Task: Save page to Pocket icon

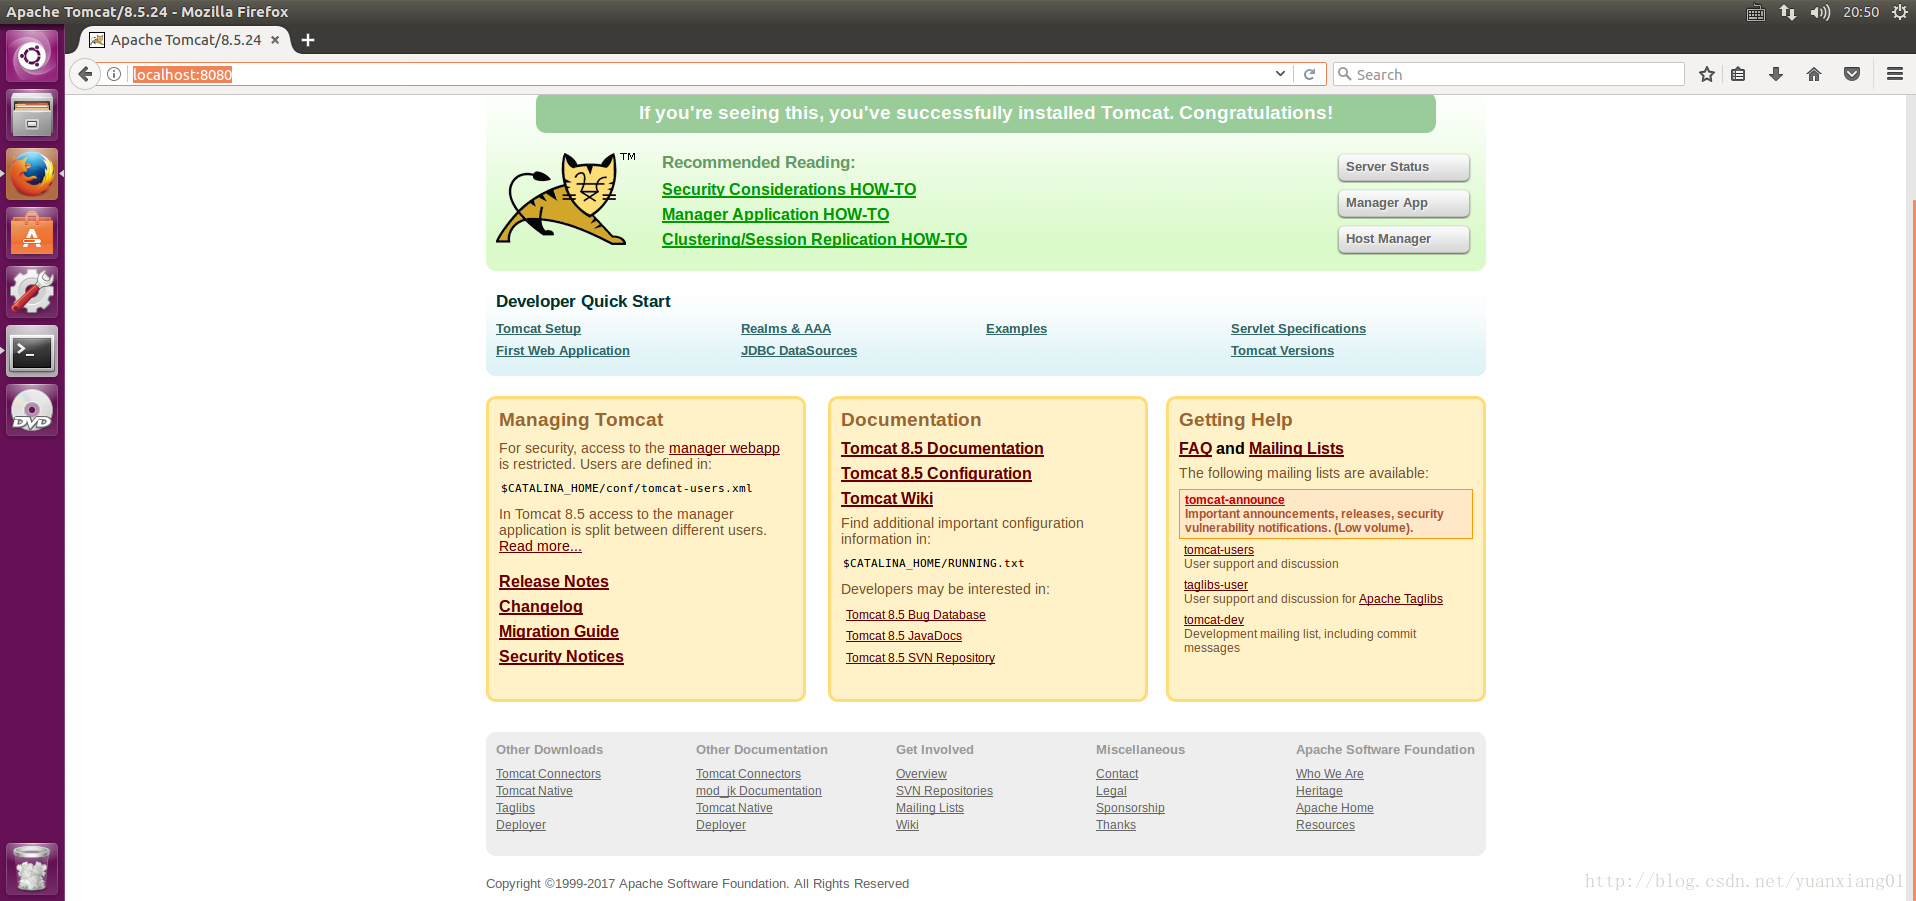Action: click(1852, 74)
